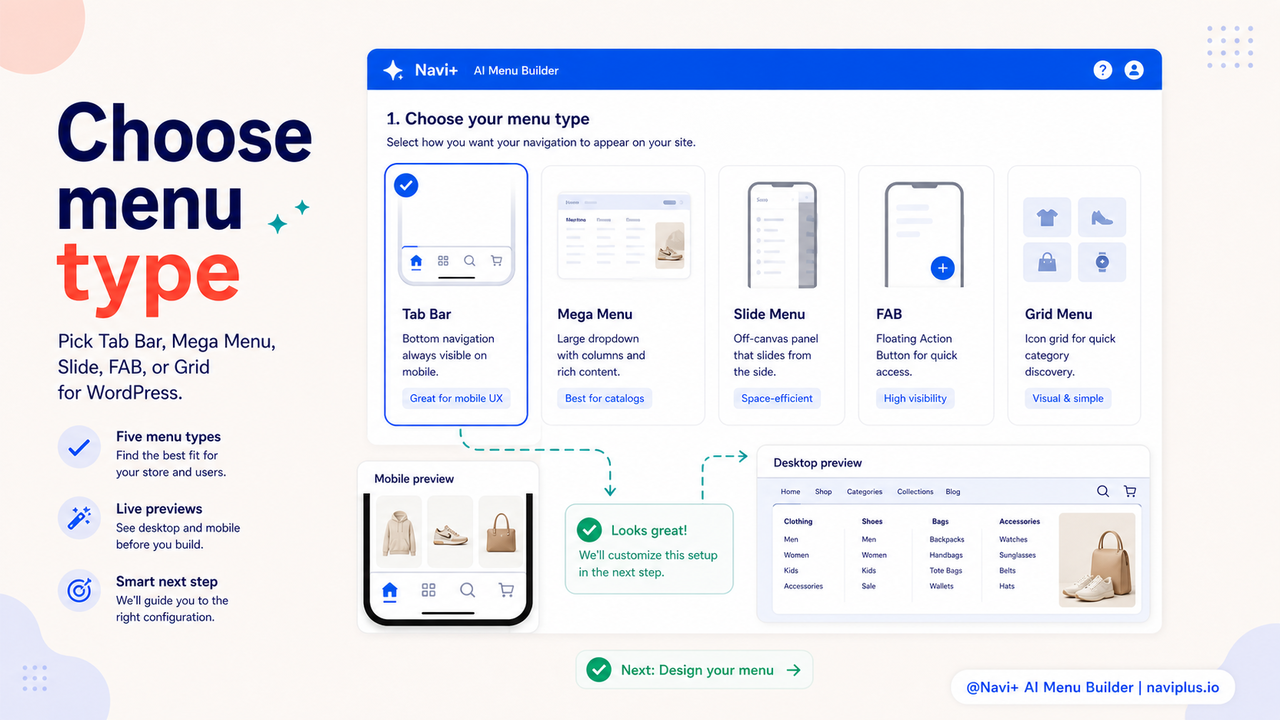Screen dimensions: 1280x720
Task: Open Collections in Desktop preview nav
Action: point(915,492)
